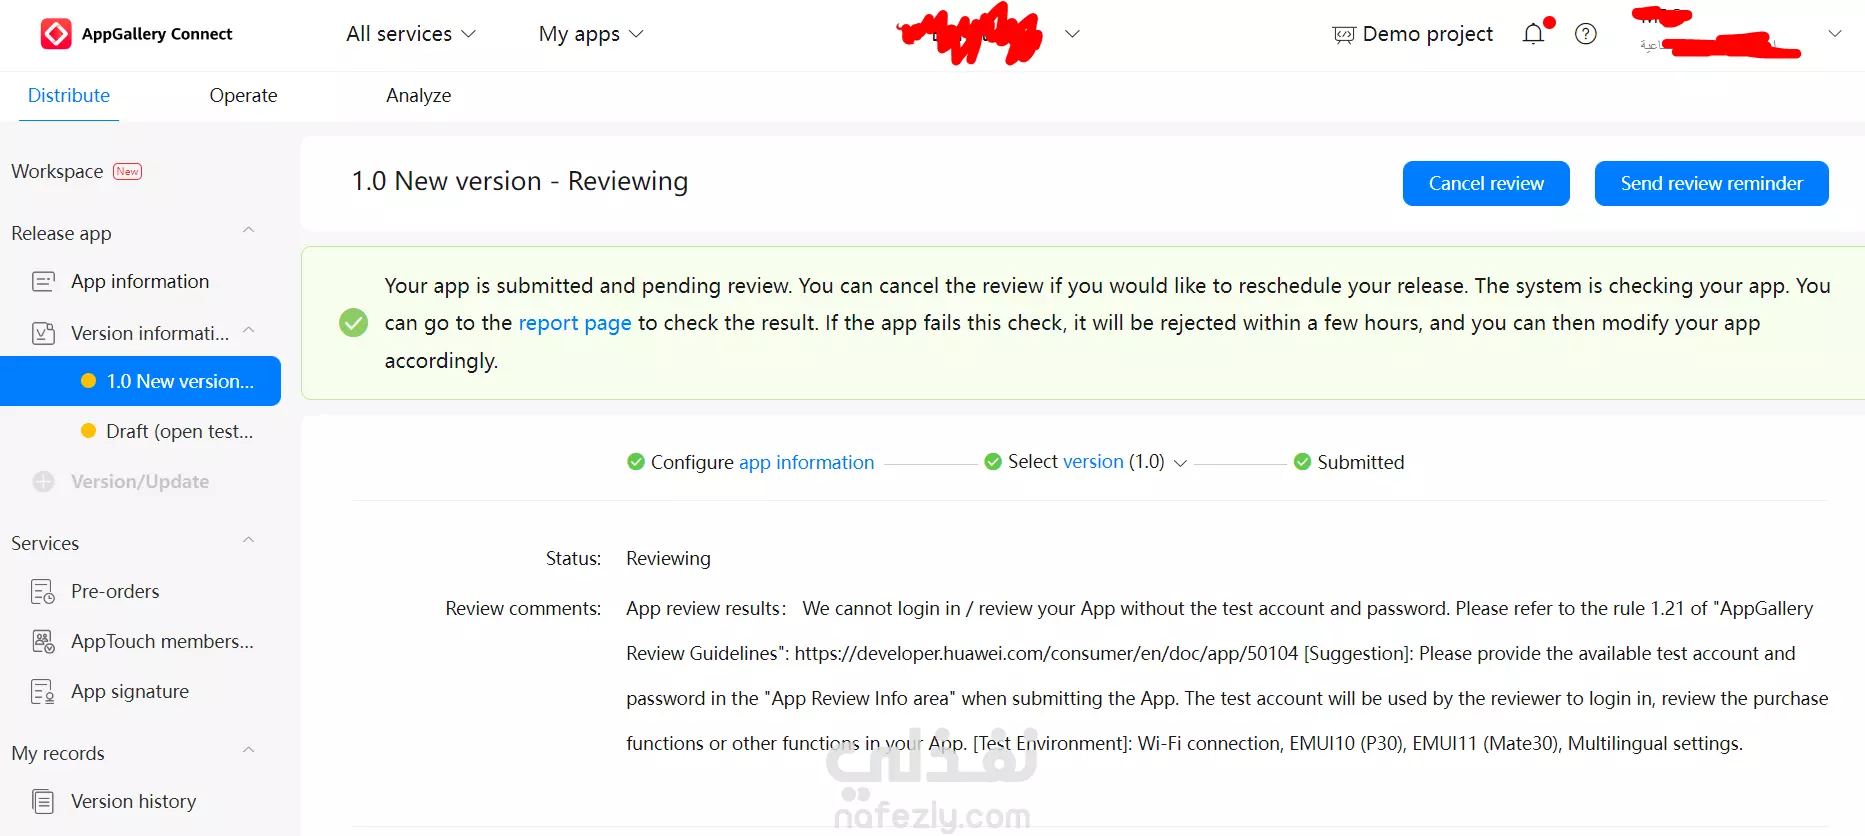1865x836 pixels.
Task: Open the notifications bell
Action: 1533,34
